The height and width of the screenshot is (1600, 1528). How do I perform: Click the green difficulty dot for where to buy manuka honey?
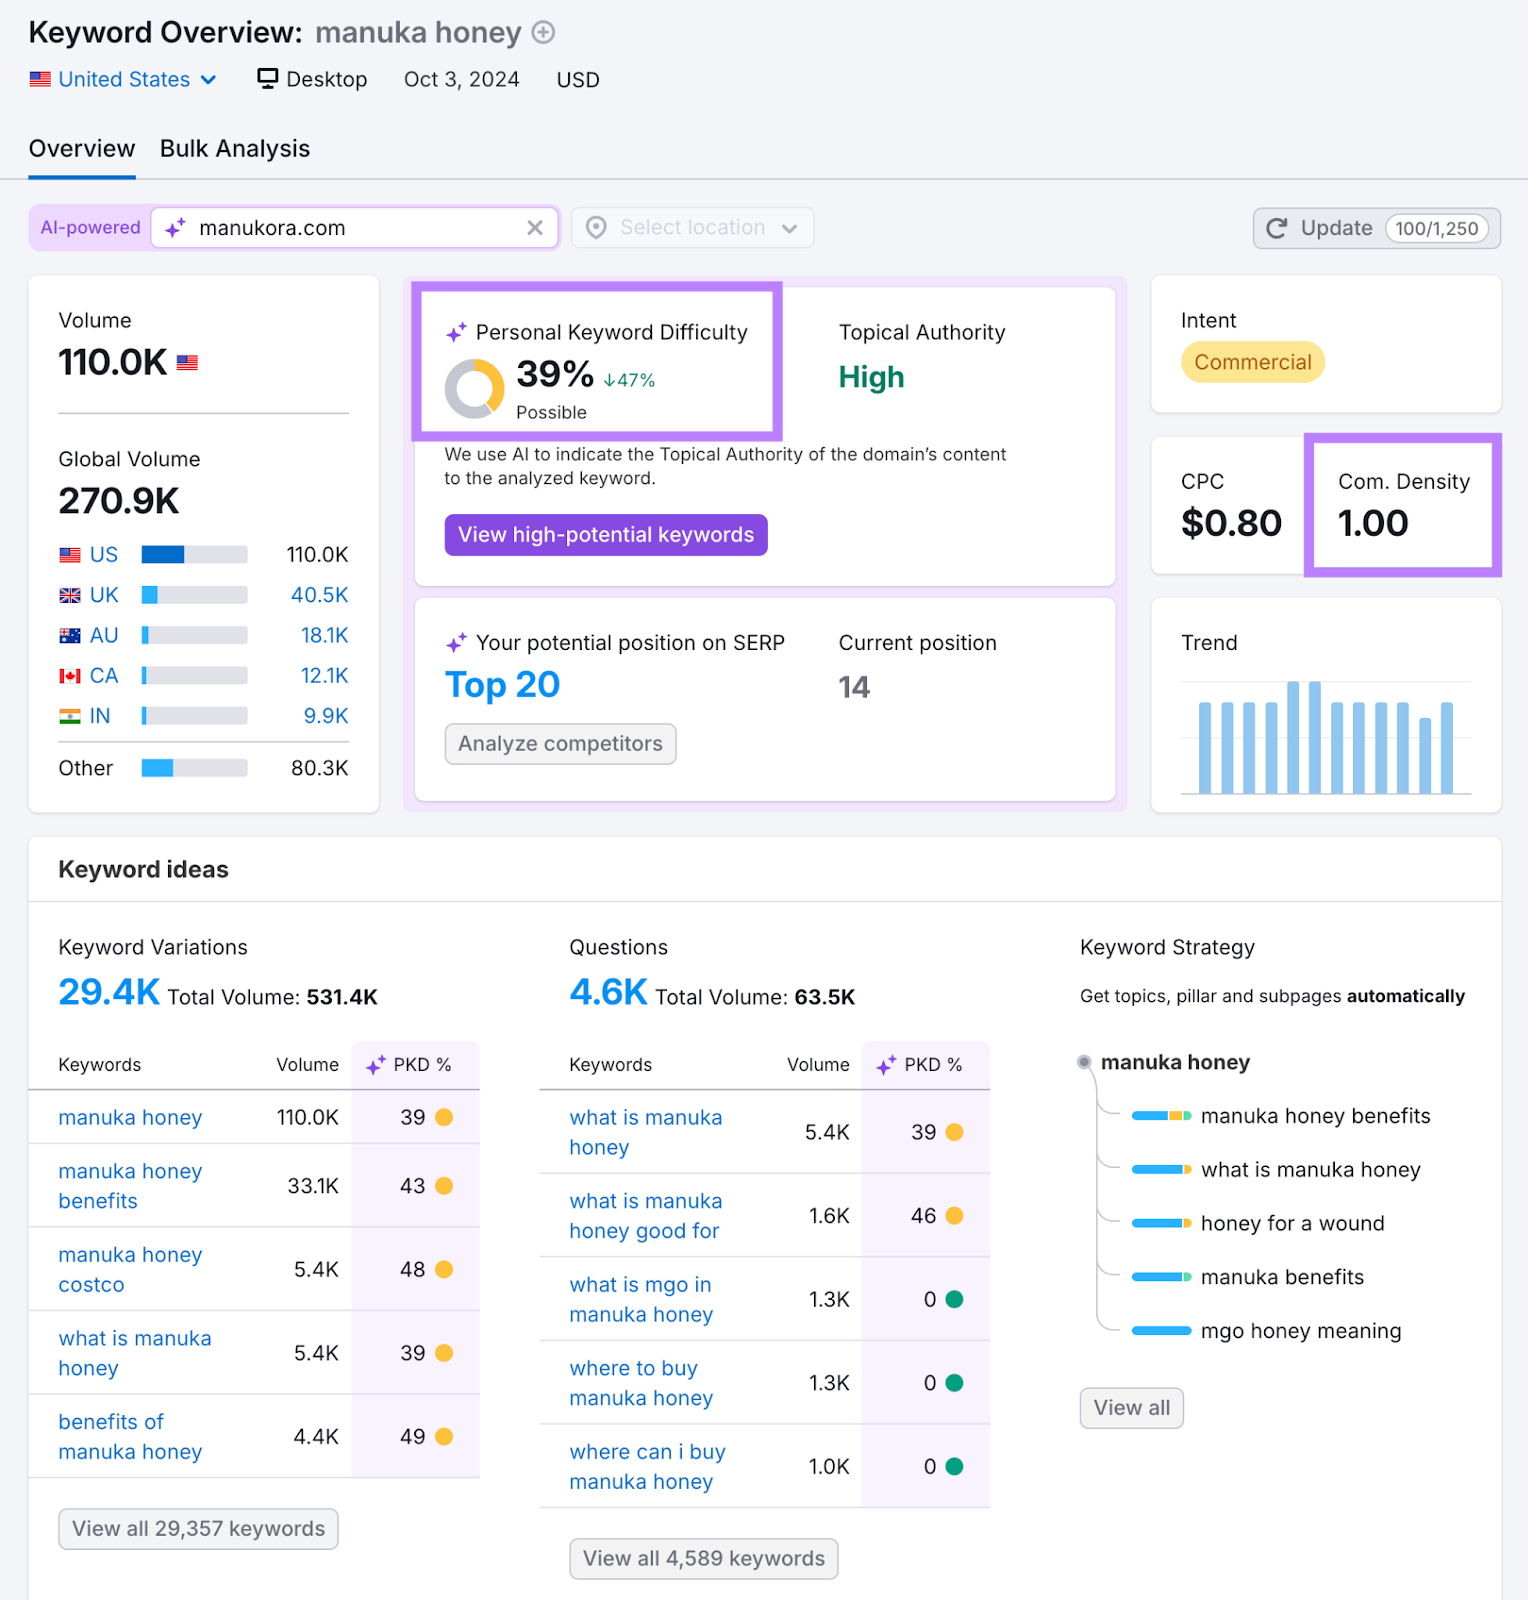click(x=954, y=1383)
